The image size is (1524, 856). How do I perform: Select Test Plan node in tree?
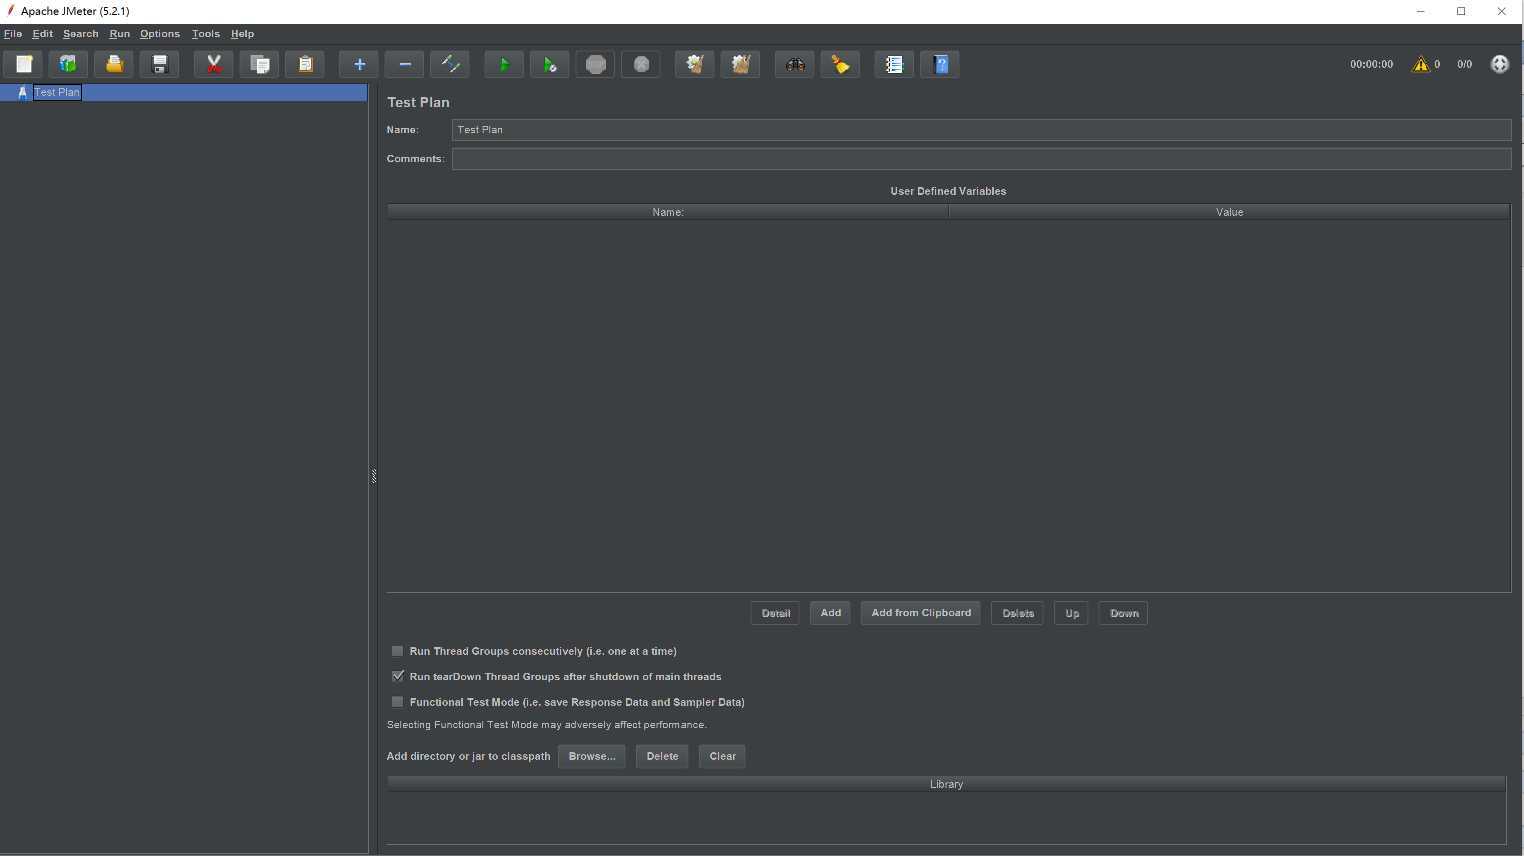[57, 92]
